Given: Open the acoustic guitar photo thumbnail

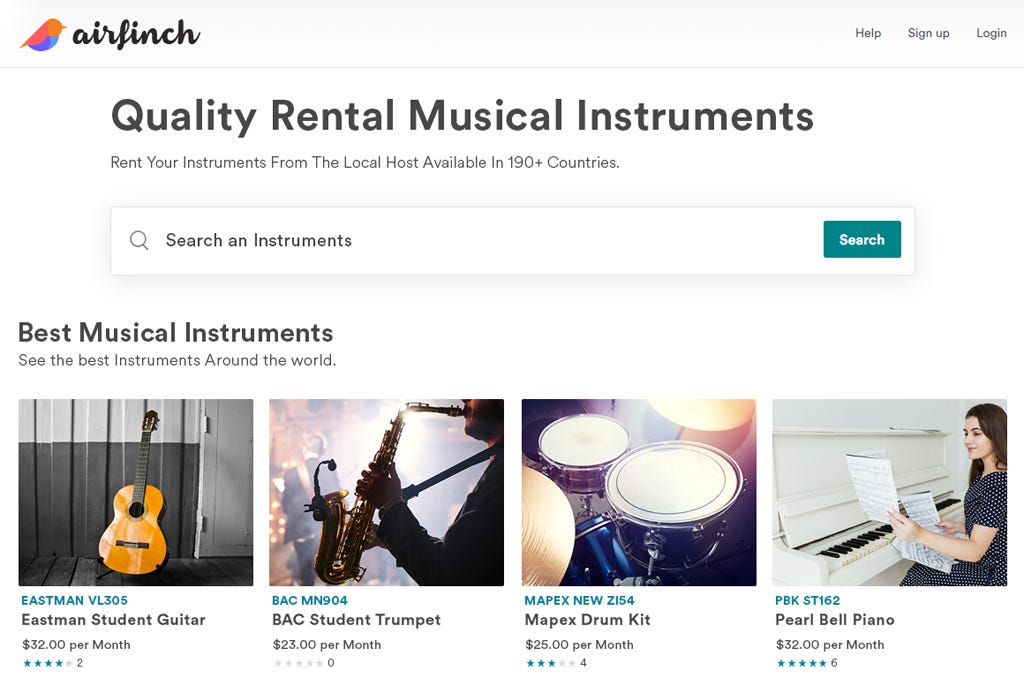Looking at the screenshot, I should [136, 493].
